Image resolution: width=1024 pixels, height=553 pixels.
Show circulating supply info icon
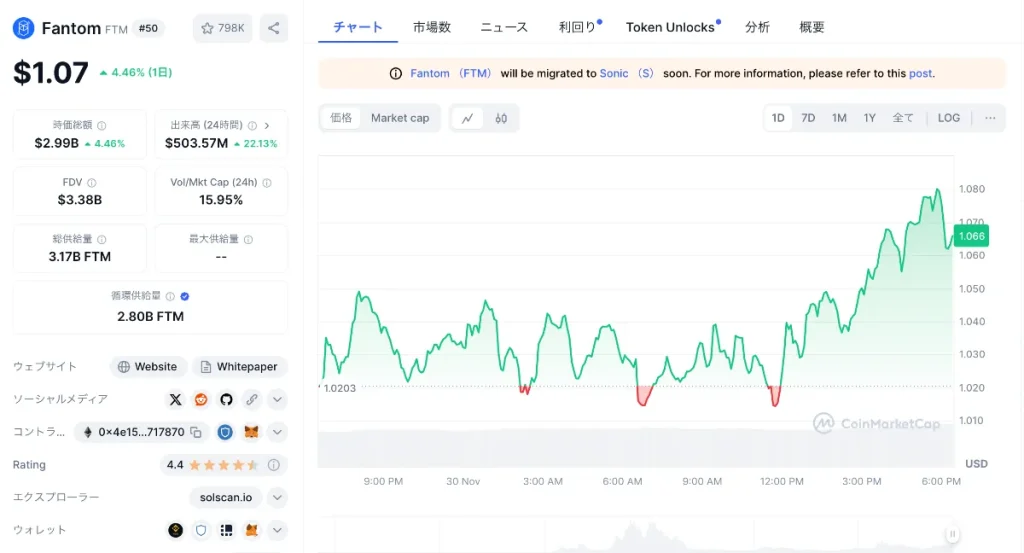coord(170,296)
